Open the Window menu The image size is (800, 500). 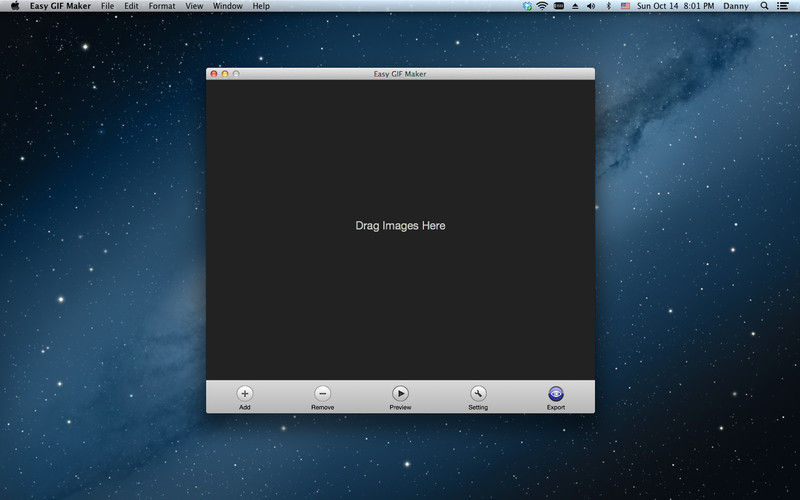click(x=228, y=6)
